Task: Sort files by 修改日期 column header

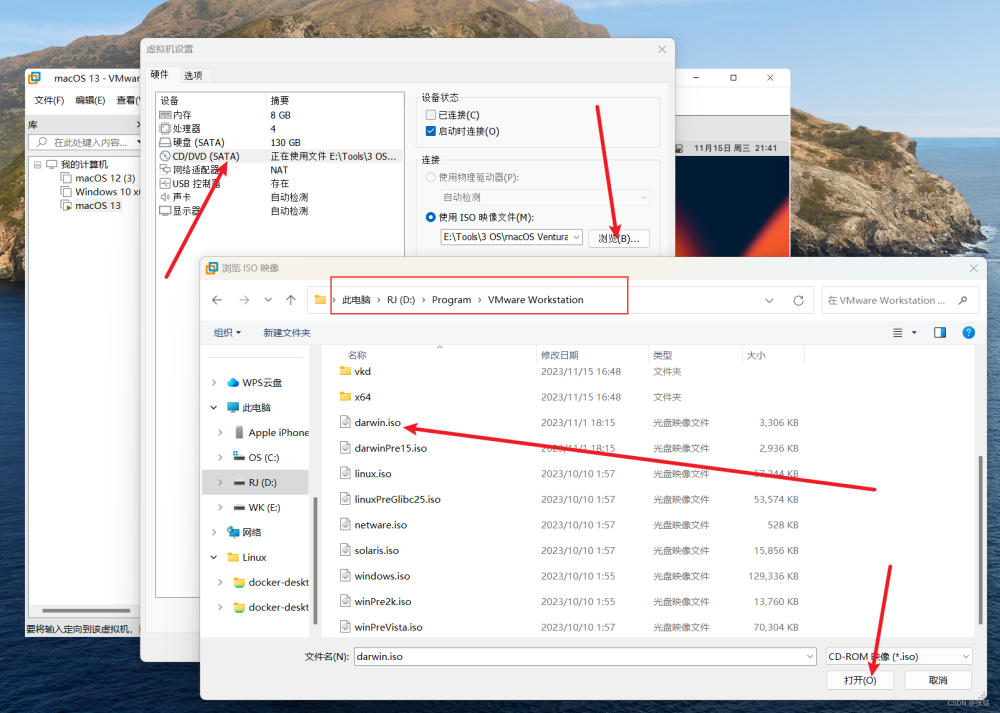Action: pyautogui.click(x=559, y=355)
